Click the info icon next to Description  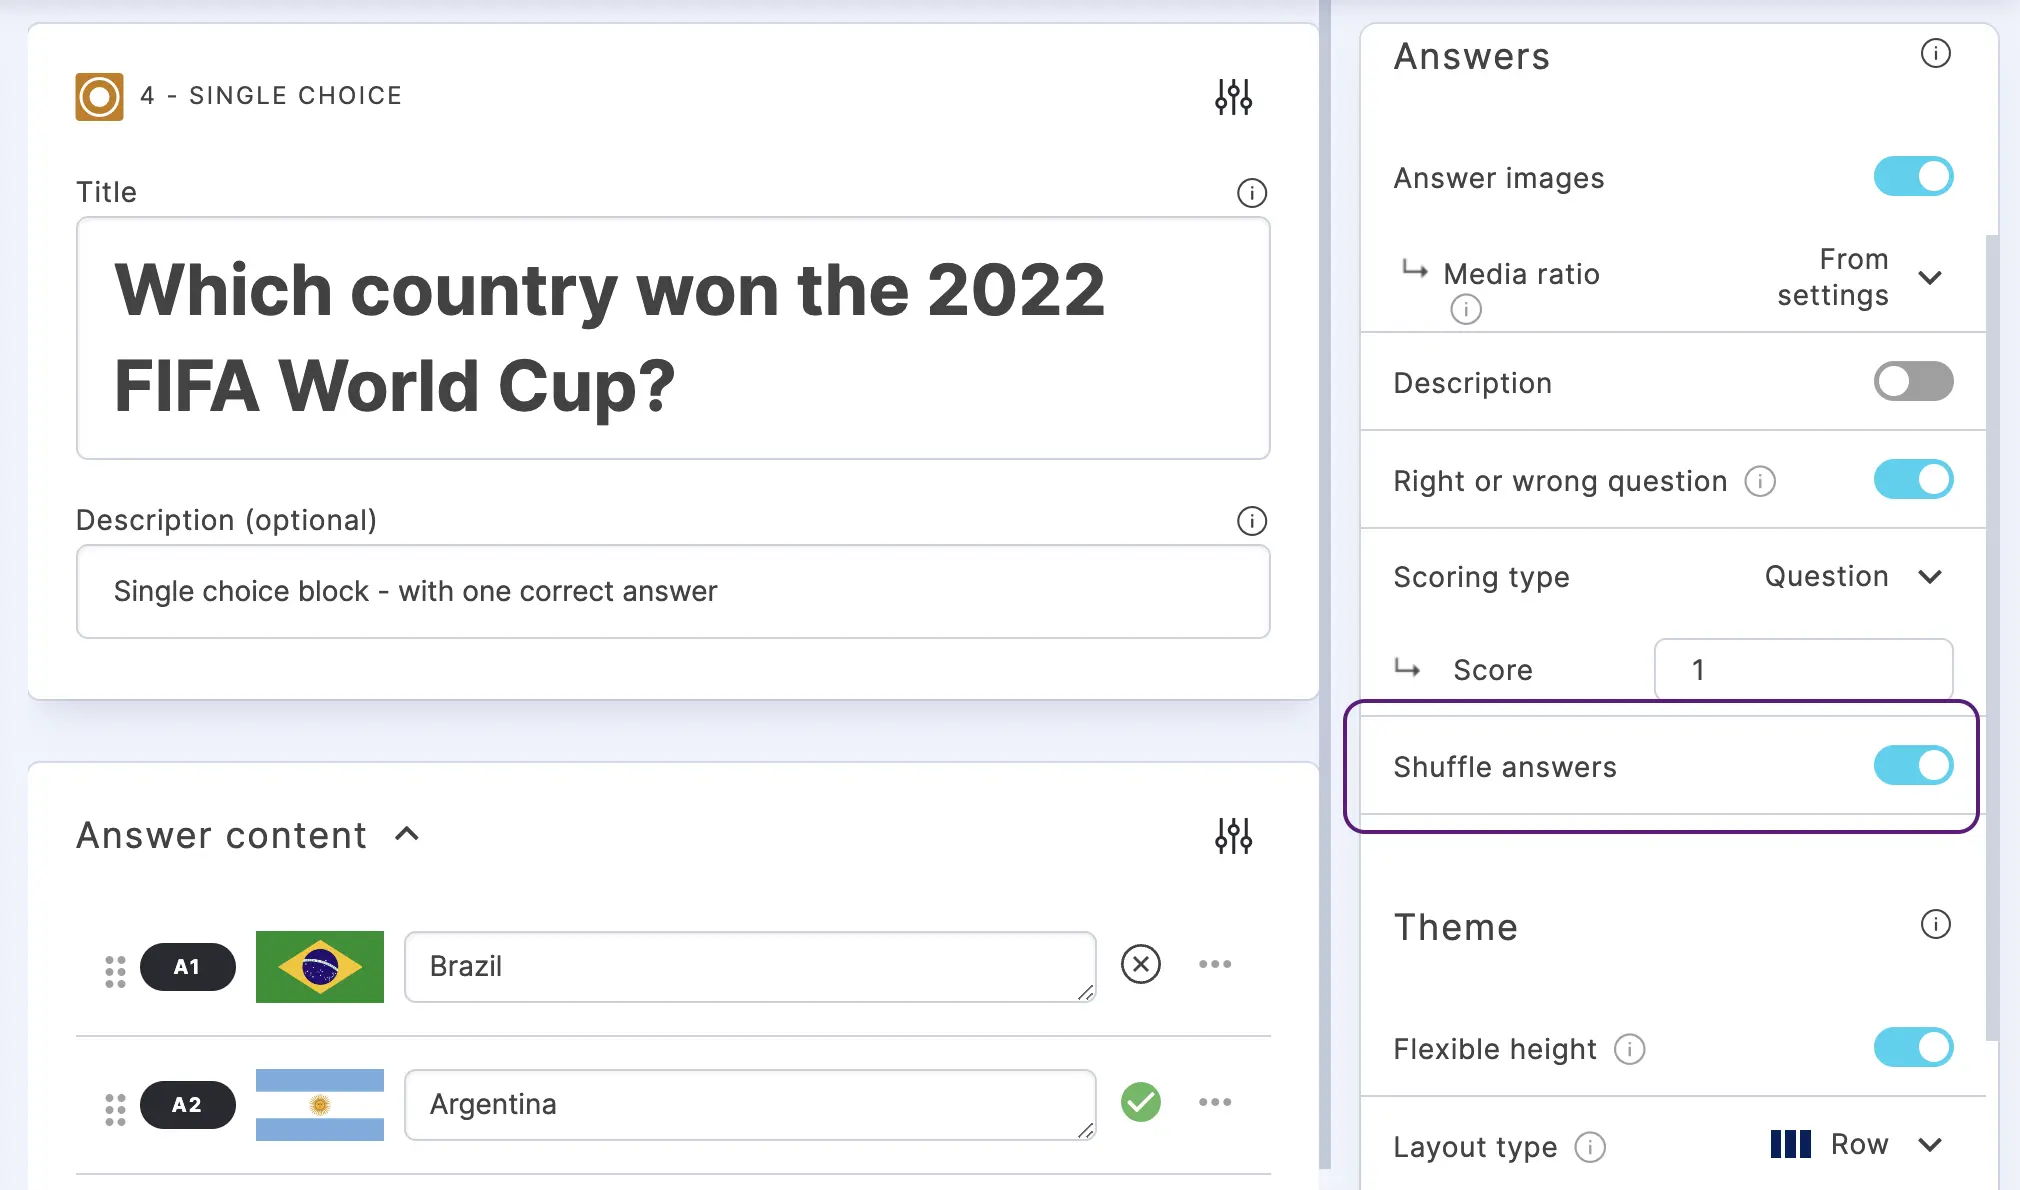pos(1251,520)
